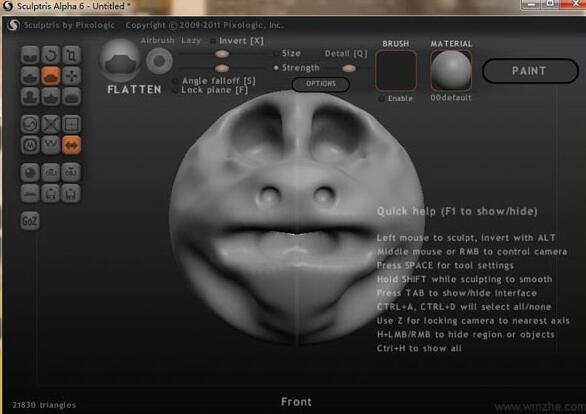Click the GoZ button

[30, 221]
